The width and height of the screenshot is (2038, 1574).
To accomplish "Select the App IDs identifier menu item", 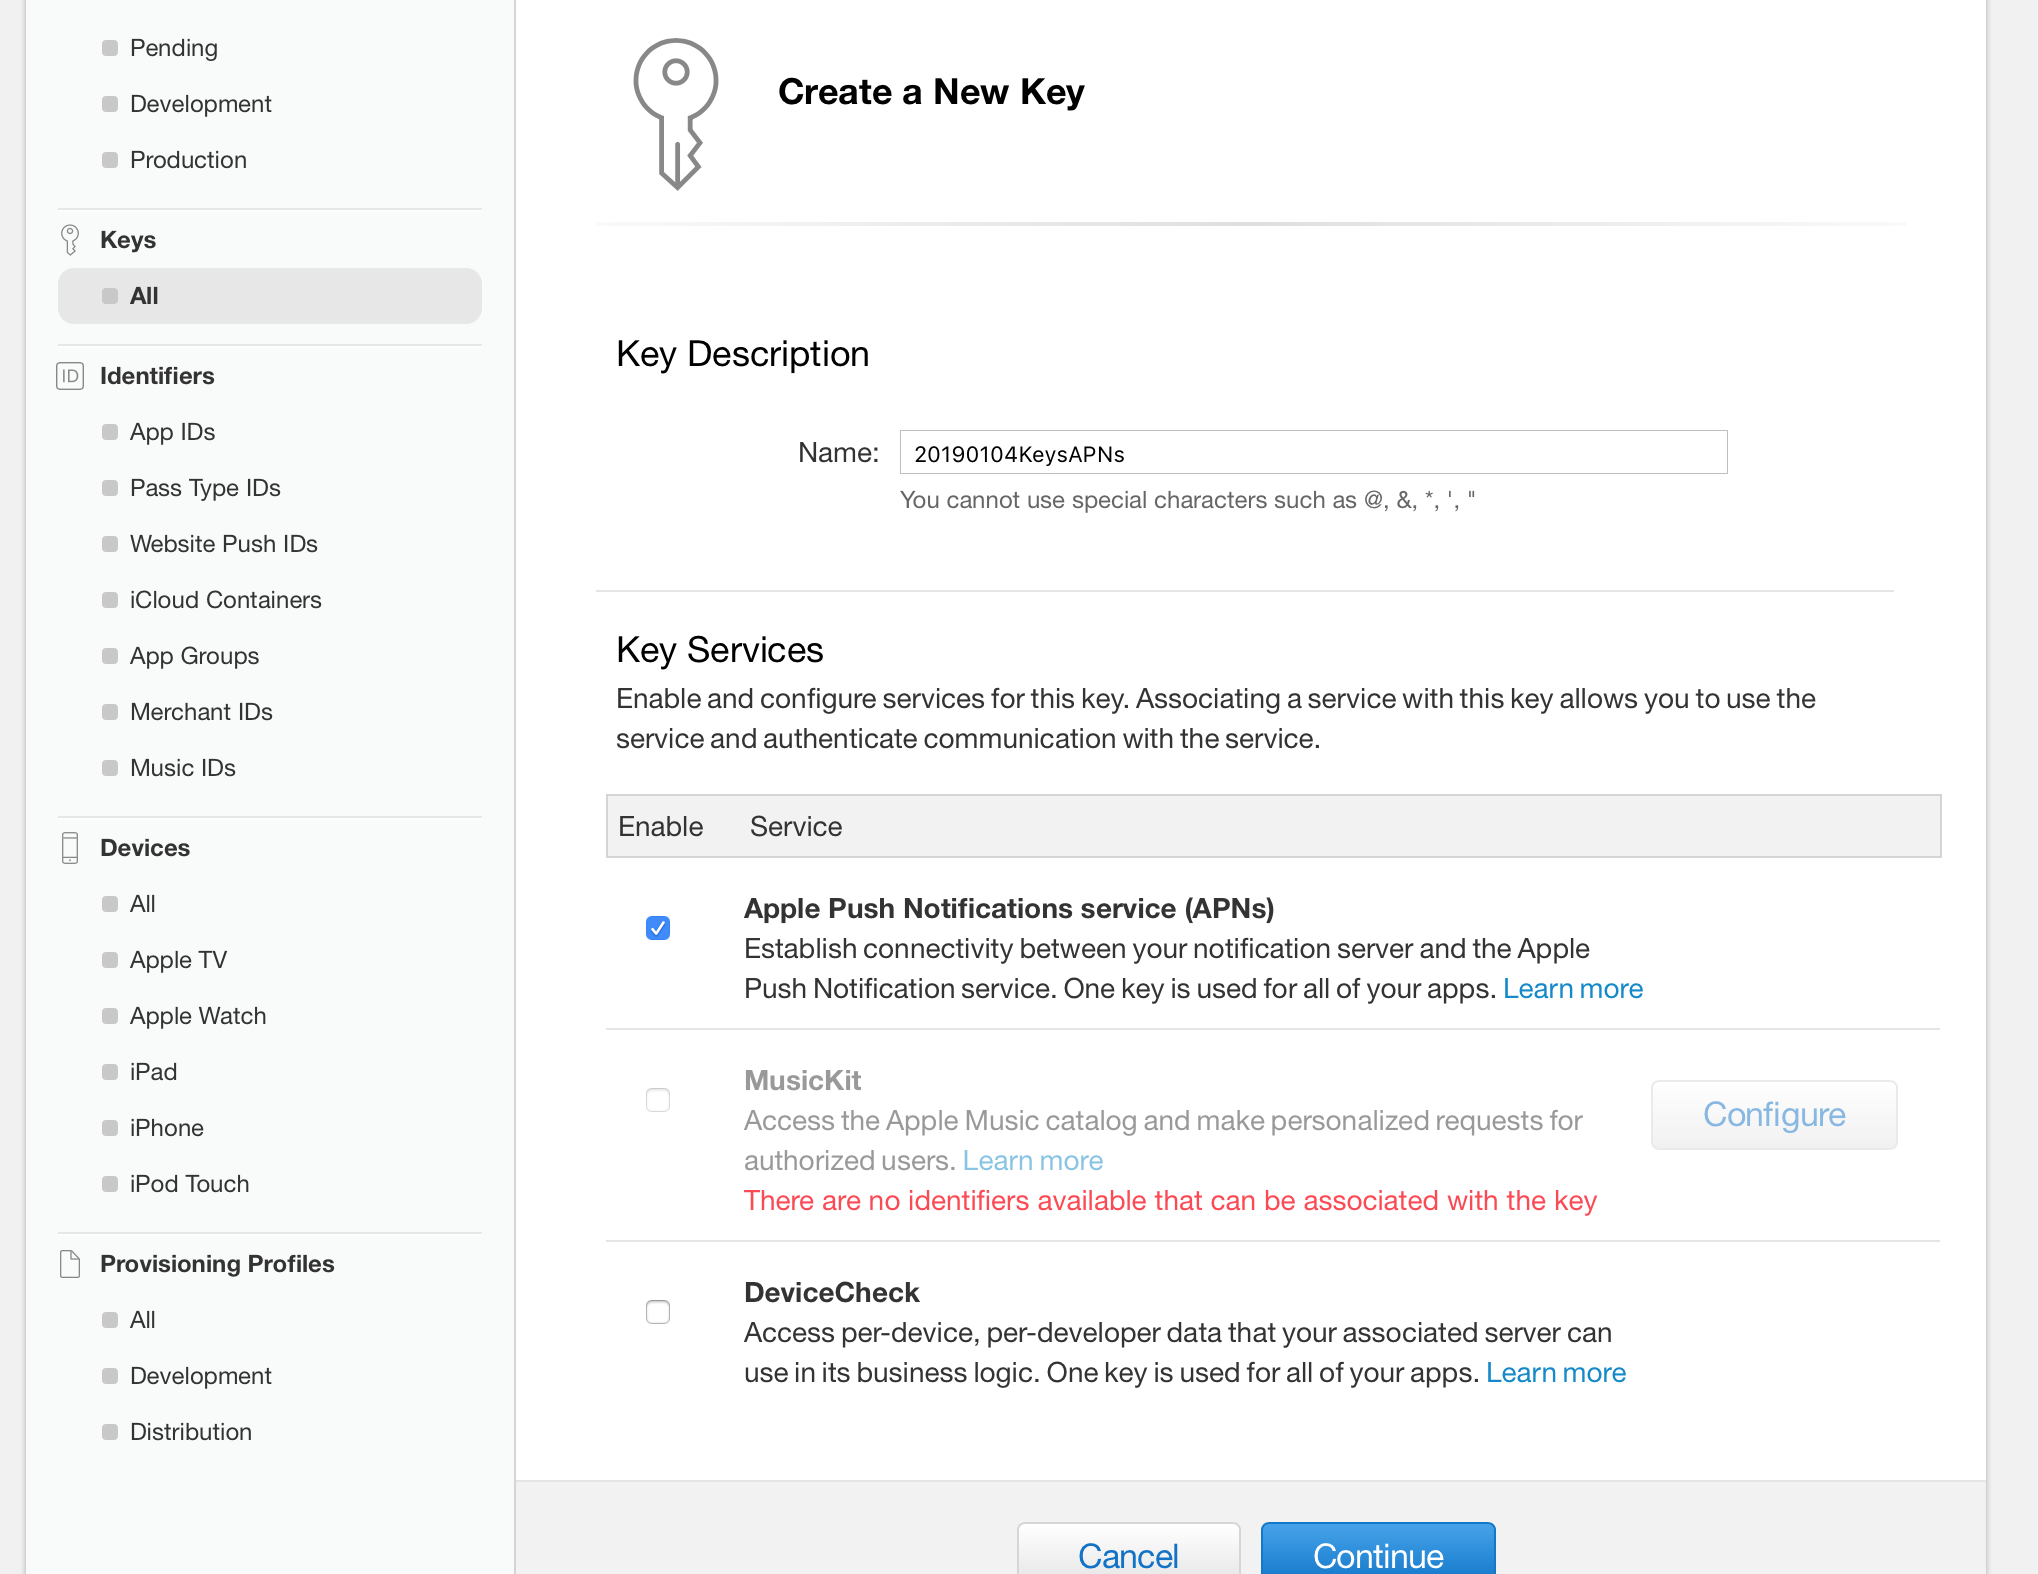I will pyautogui.click(x=172, y=430).
